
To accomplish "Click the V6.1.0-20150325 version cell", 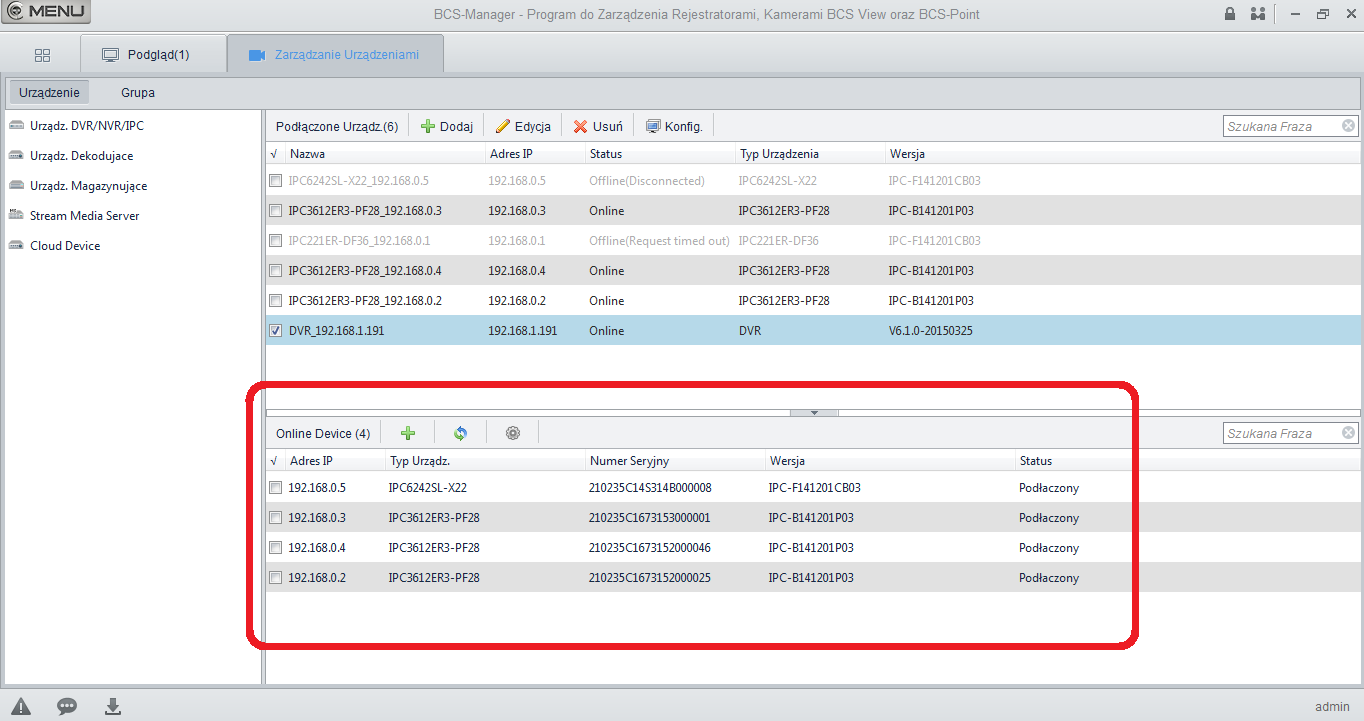I will tap(930, 331).
